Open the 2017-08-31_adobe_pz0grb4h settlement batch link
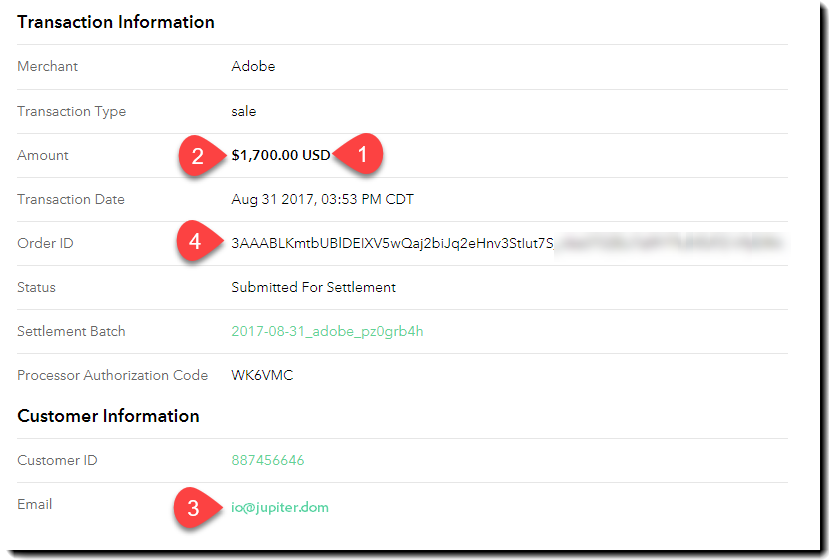Image resolution: width=829 pixels, height=560 pixels. [327, 331]
